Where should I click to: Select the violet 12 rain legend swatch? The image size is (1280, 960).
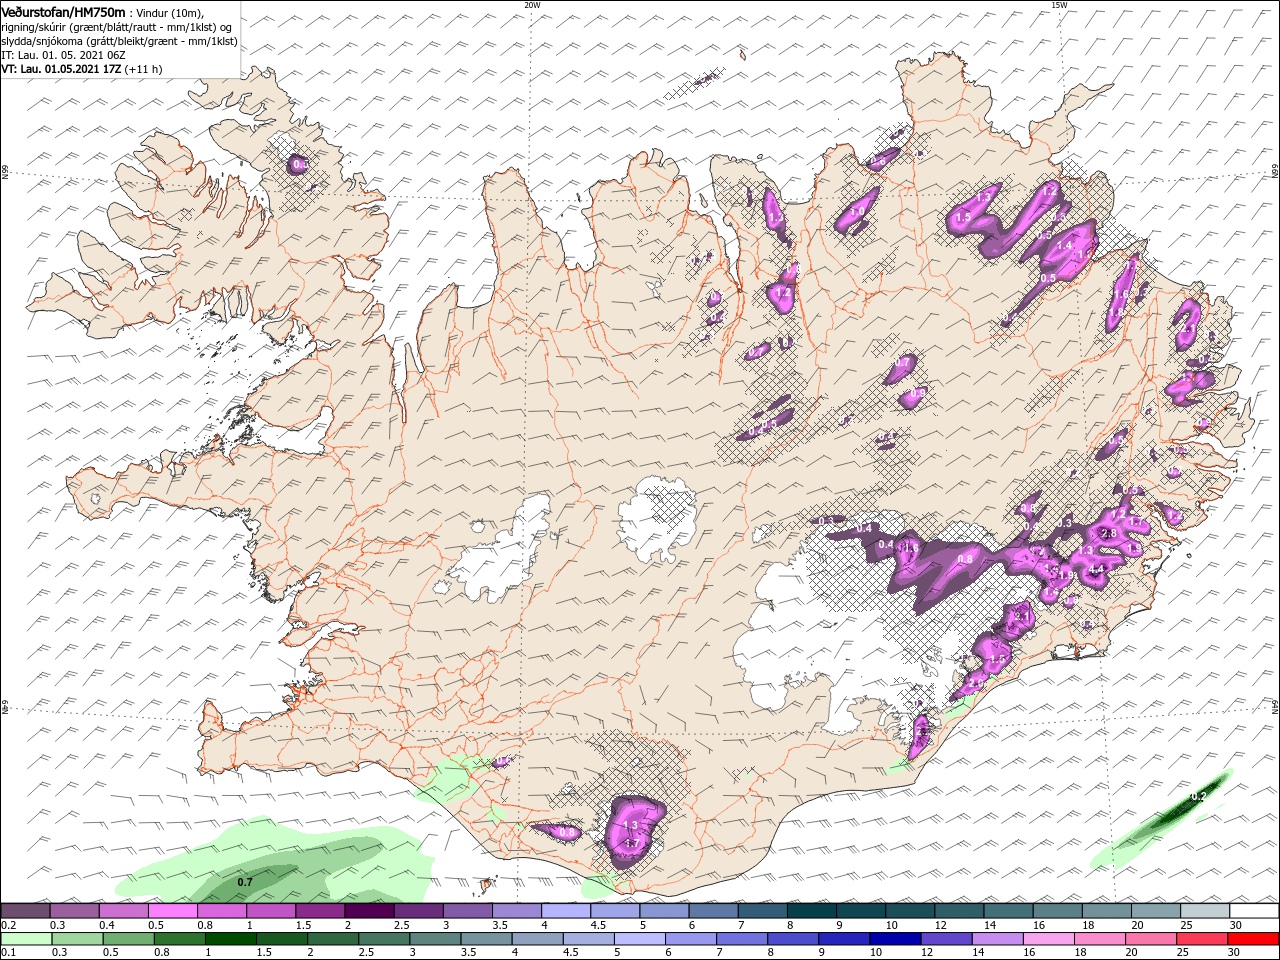(946, 939)
